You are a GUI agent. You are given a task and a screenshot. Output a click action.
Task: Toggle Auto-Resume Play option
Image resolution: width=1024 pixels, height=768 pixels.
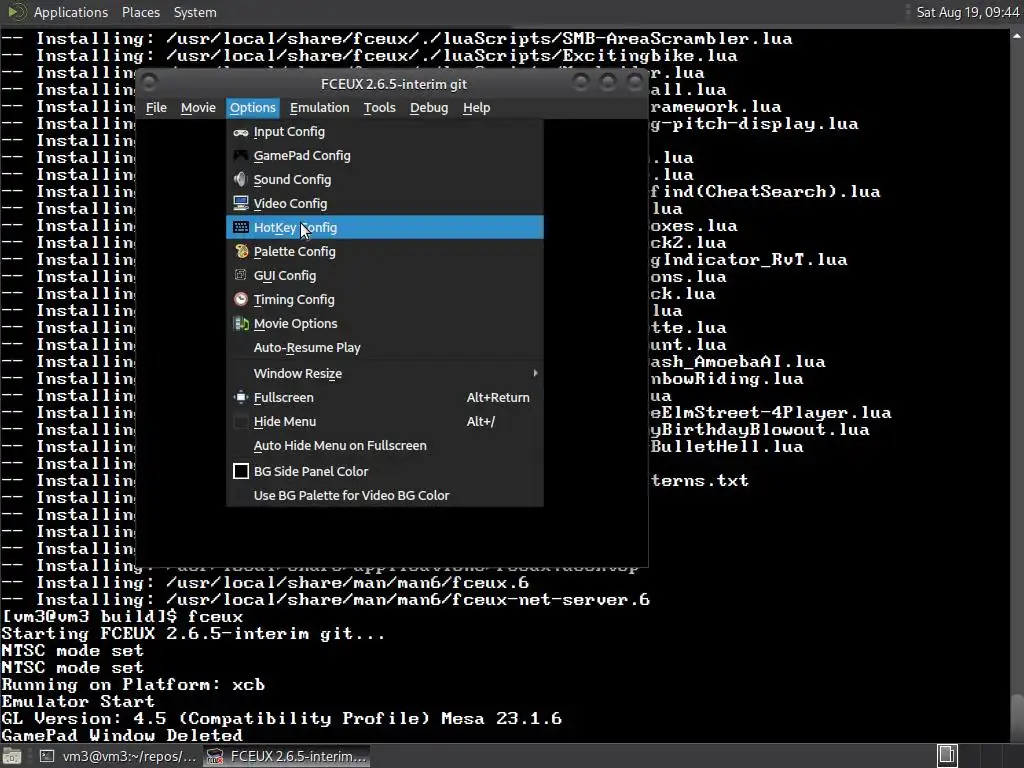385,347
